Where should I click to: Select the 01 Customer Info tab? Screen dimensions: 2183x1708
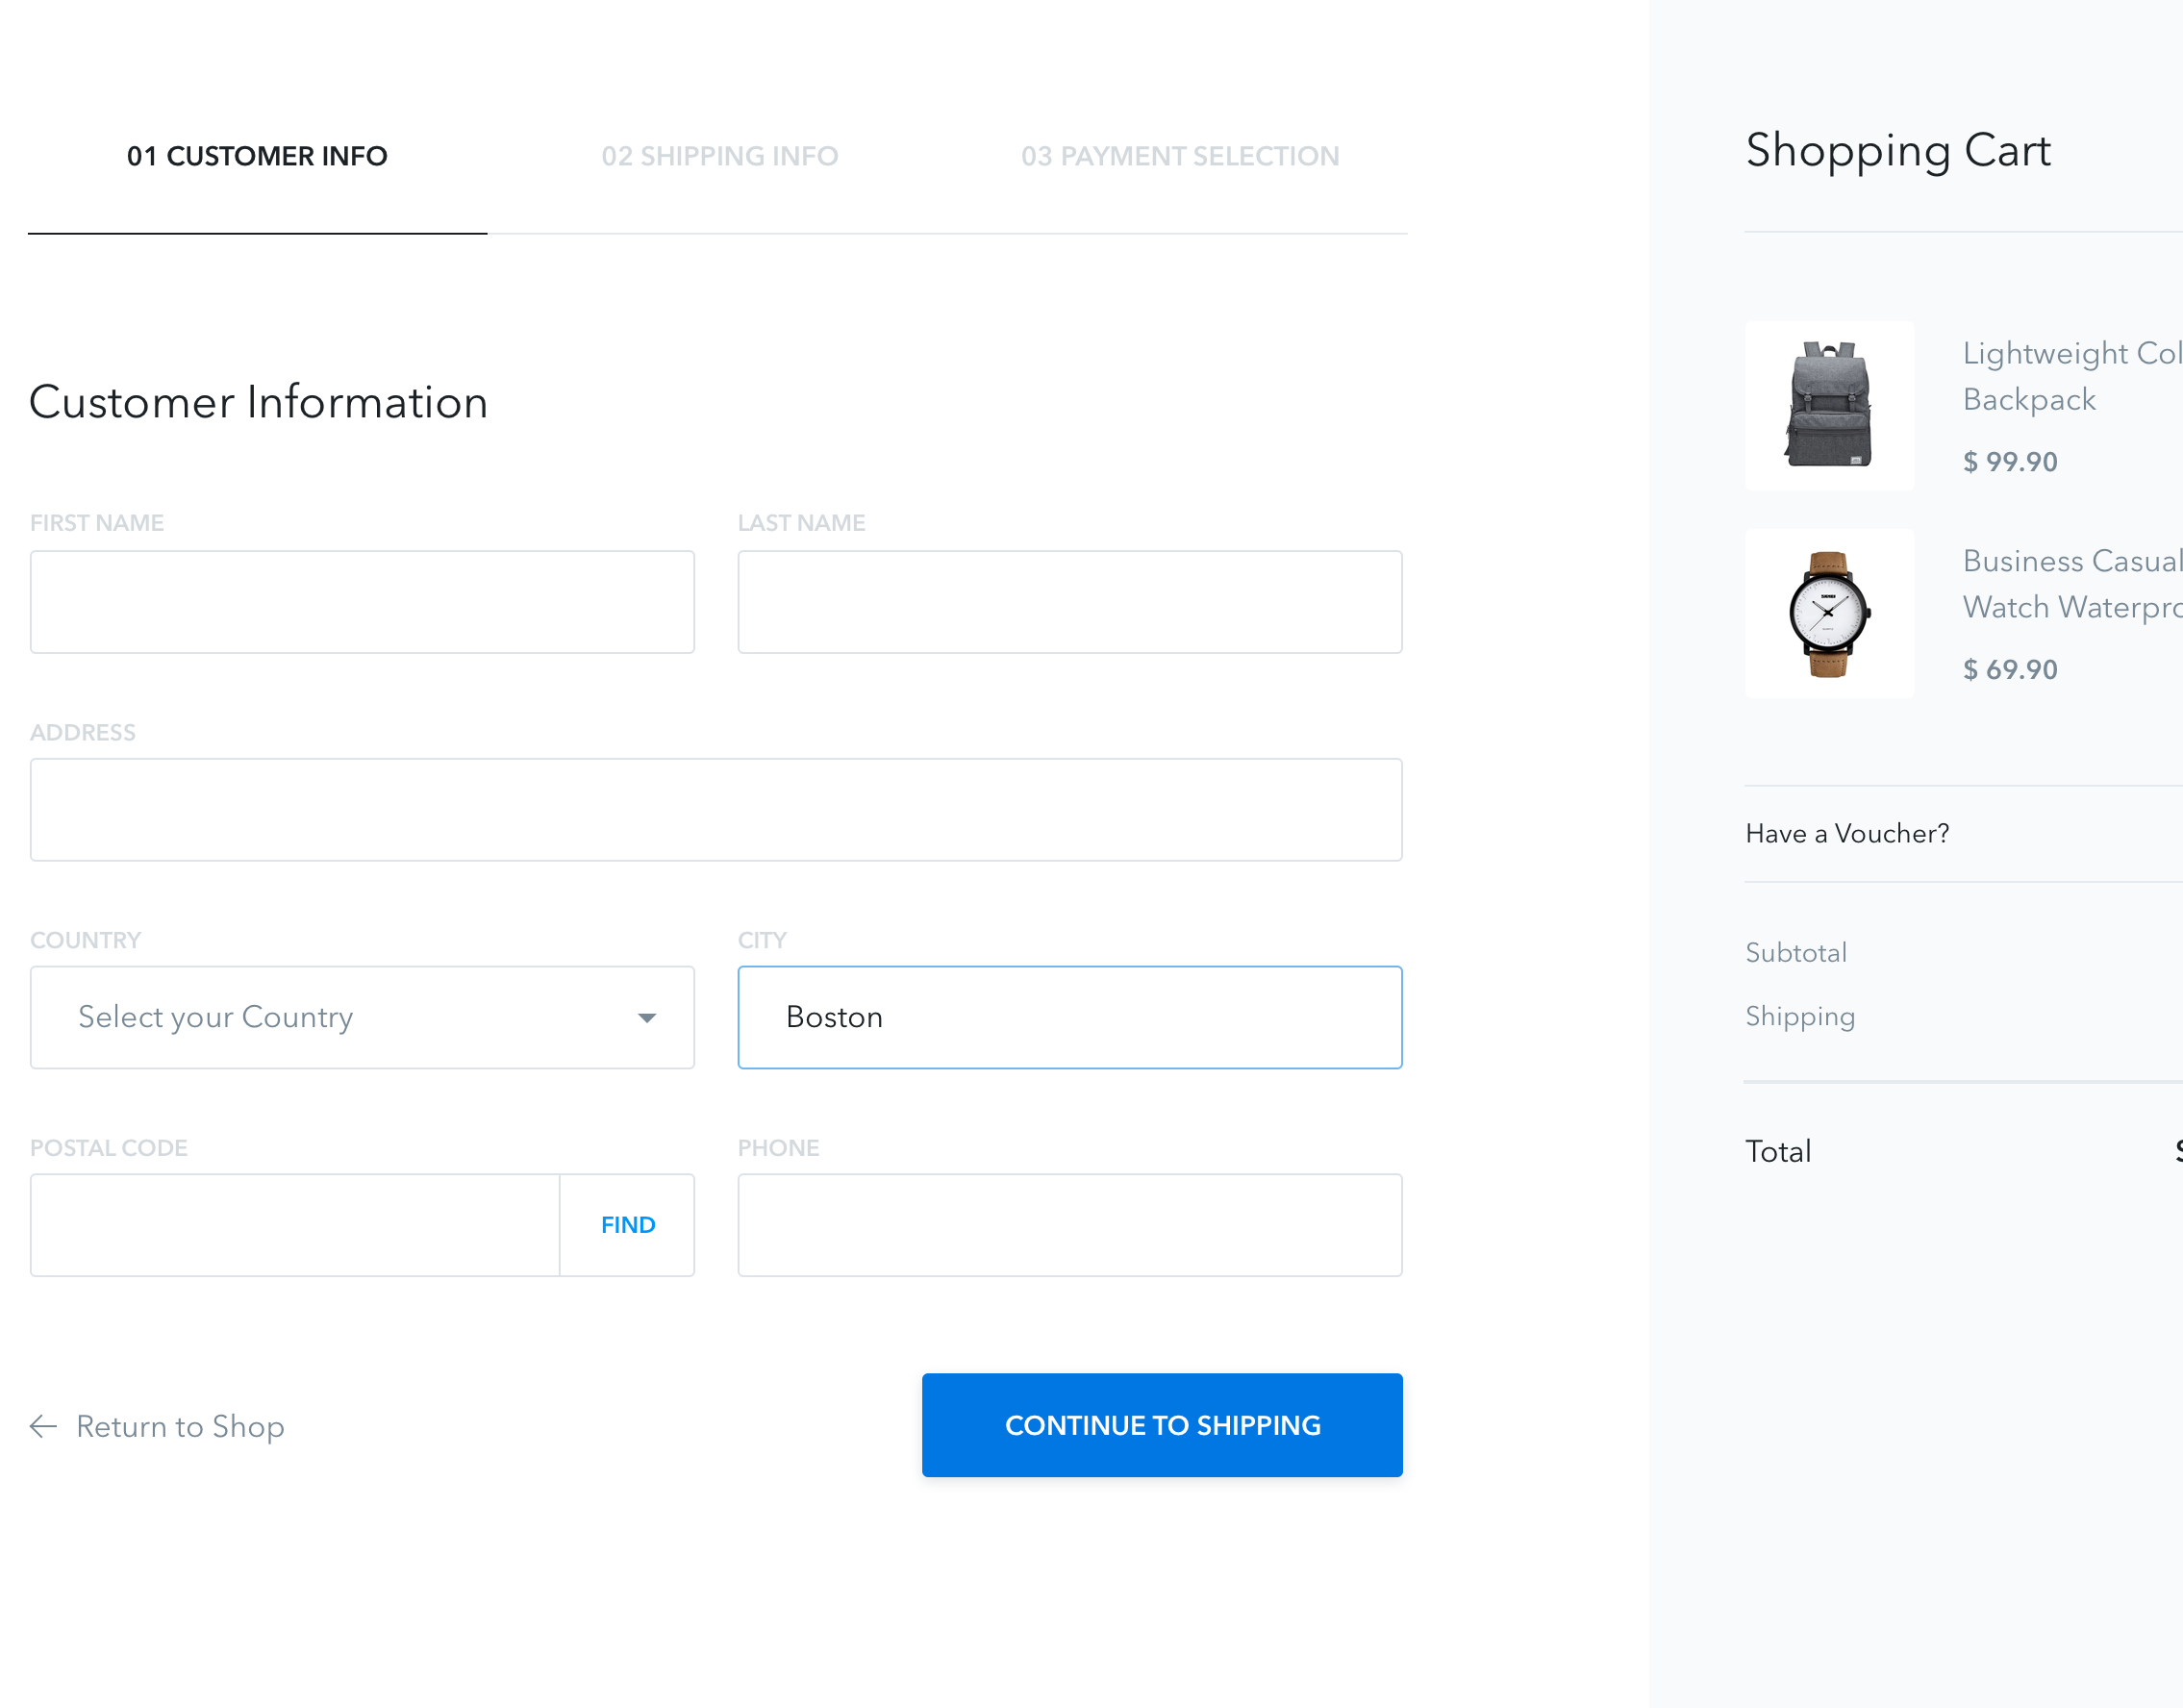(x=257, y=156)
